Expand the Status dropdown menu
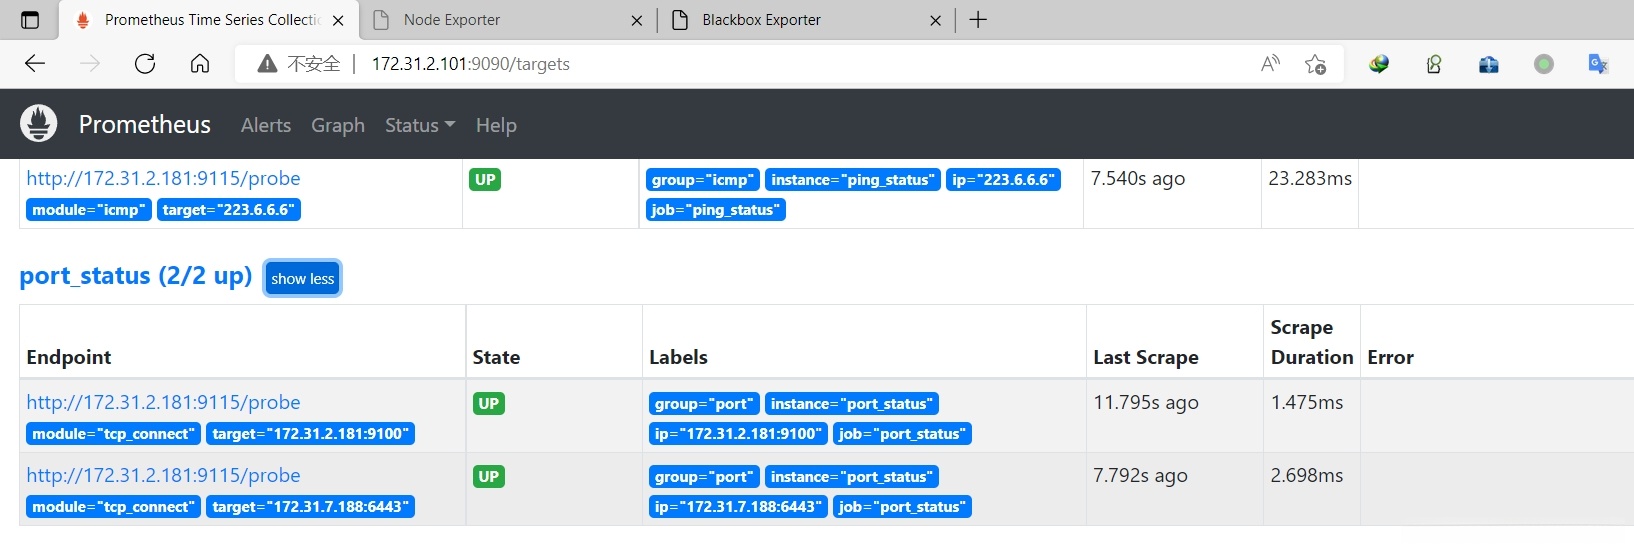Image resolution: width=1634 pixels, height=552 pixels. coord(420,125)
